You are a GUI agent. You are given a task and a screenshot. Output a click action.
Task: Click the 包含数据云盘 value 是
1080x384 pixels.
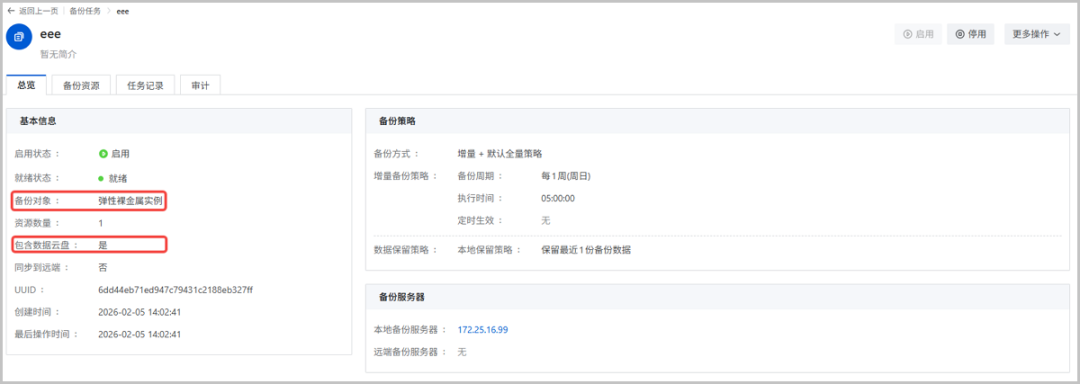(x=103, y=245)
